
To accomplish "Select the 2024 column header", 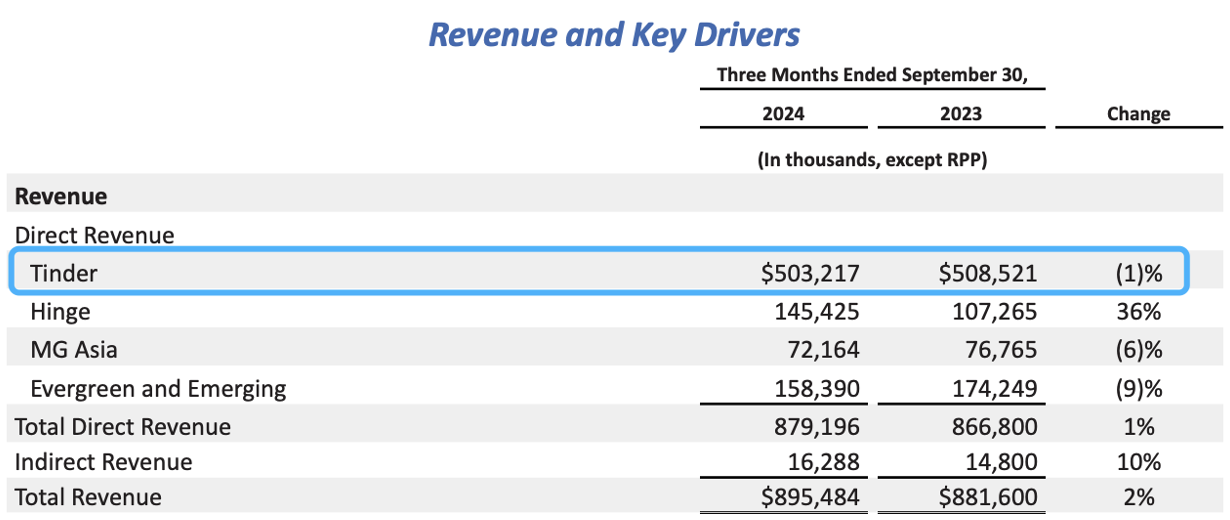I will (x=782, y=114).
